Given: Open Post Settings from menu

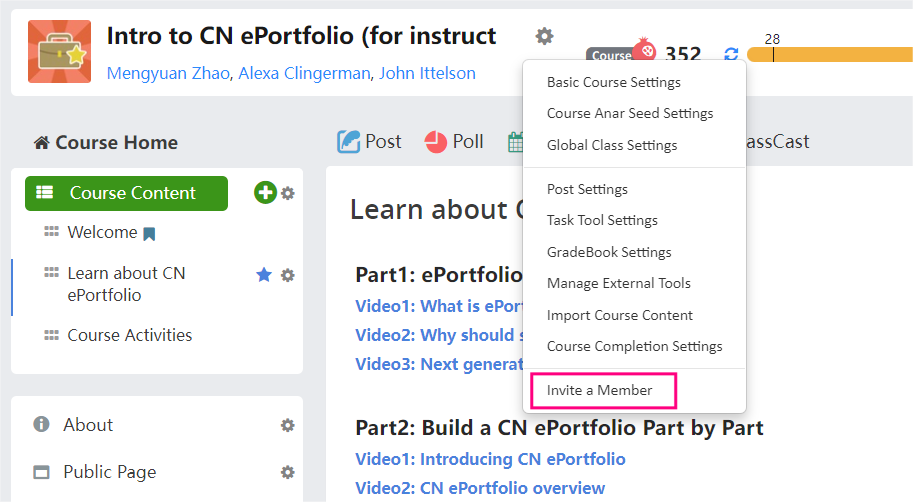Looking at the screenshot, I should pyautogui.click(x=587, y=189).
